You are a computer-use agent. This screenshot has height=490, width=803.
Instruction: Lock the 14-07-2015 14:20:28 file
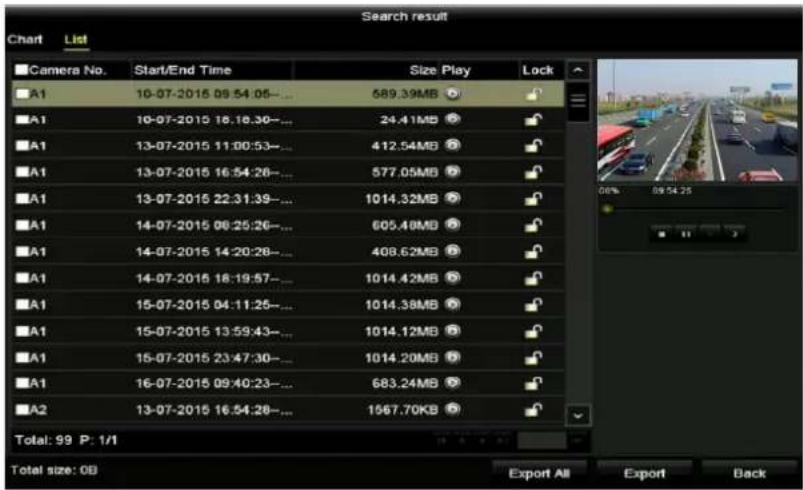(533, 252)
